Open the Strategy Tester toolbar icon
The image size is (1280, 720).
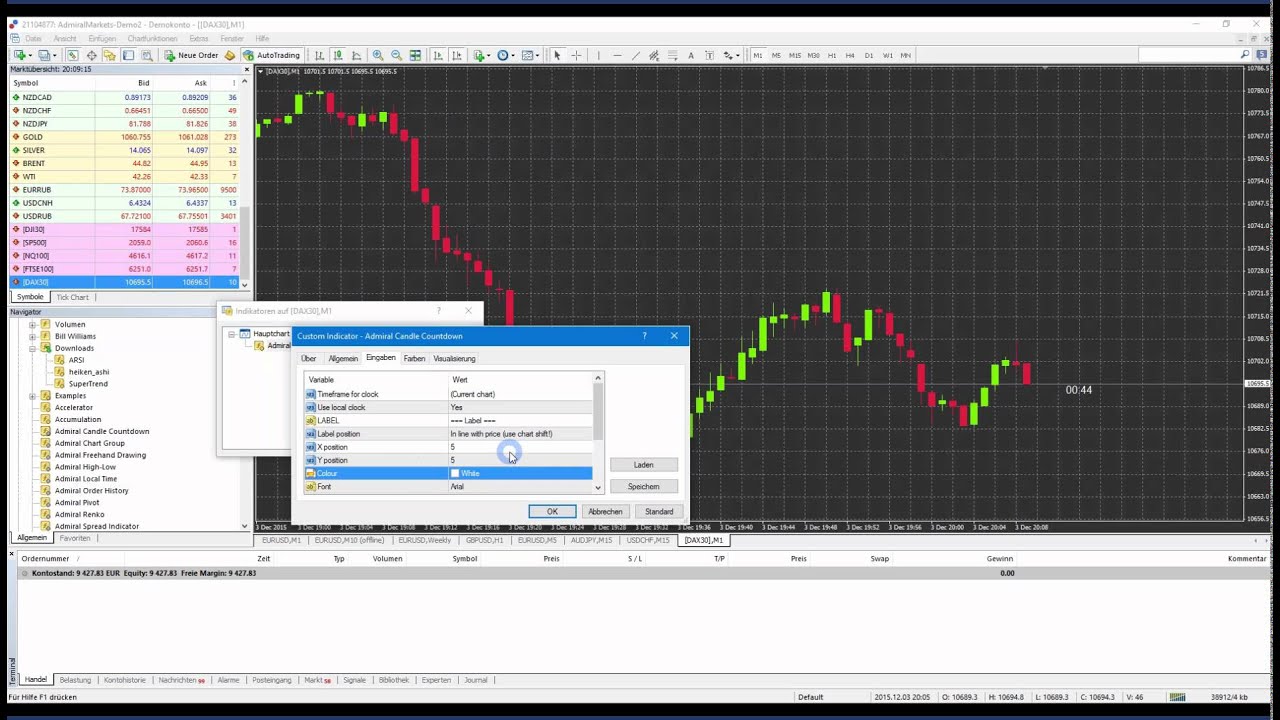[147, 55]
